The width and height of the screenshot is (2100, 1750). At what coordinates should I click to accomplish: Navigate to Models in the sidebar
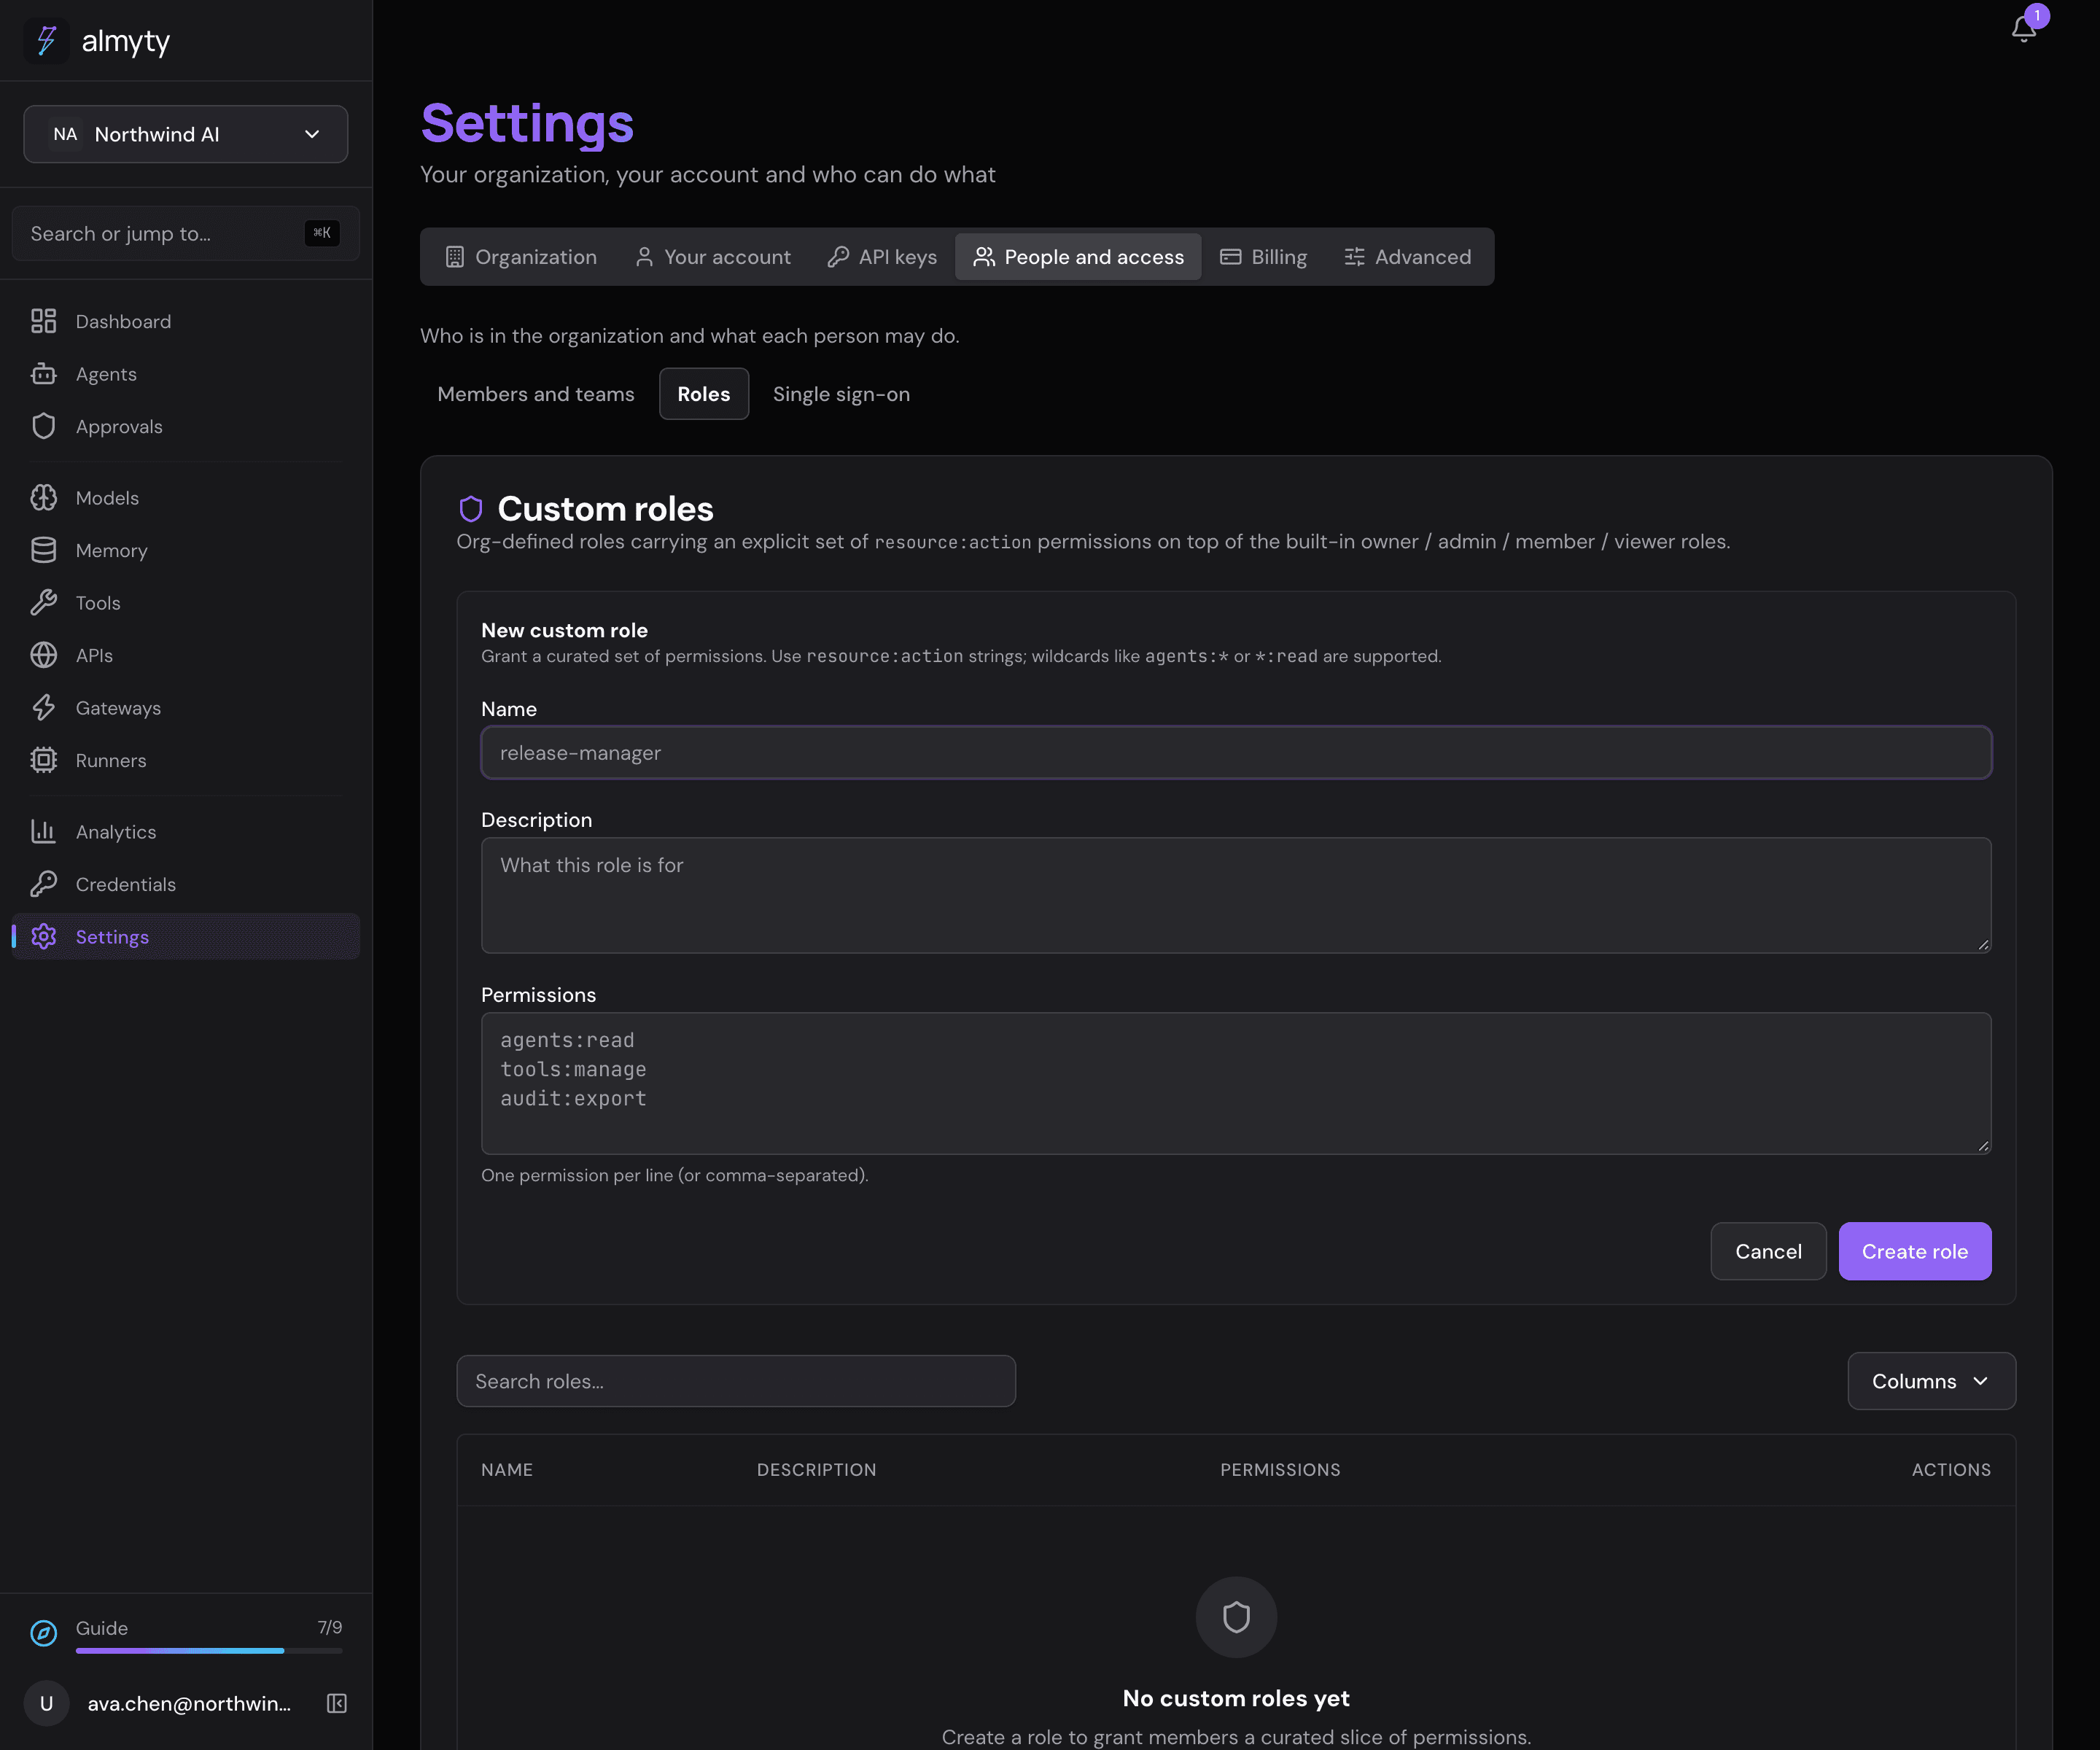(186, 498)
